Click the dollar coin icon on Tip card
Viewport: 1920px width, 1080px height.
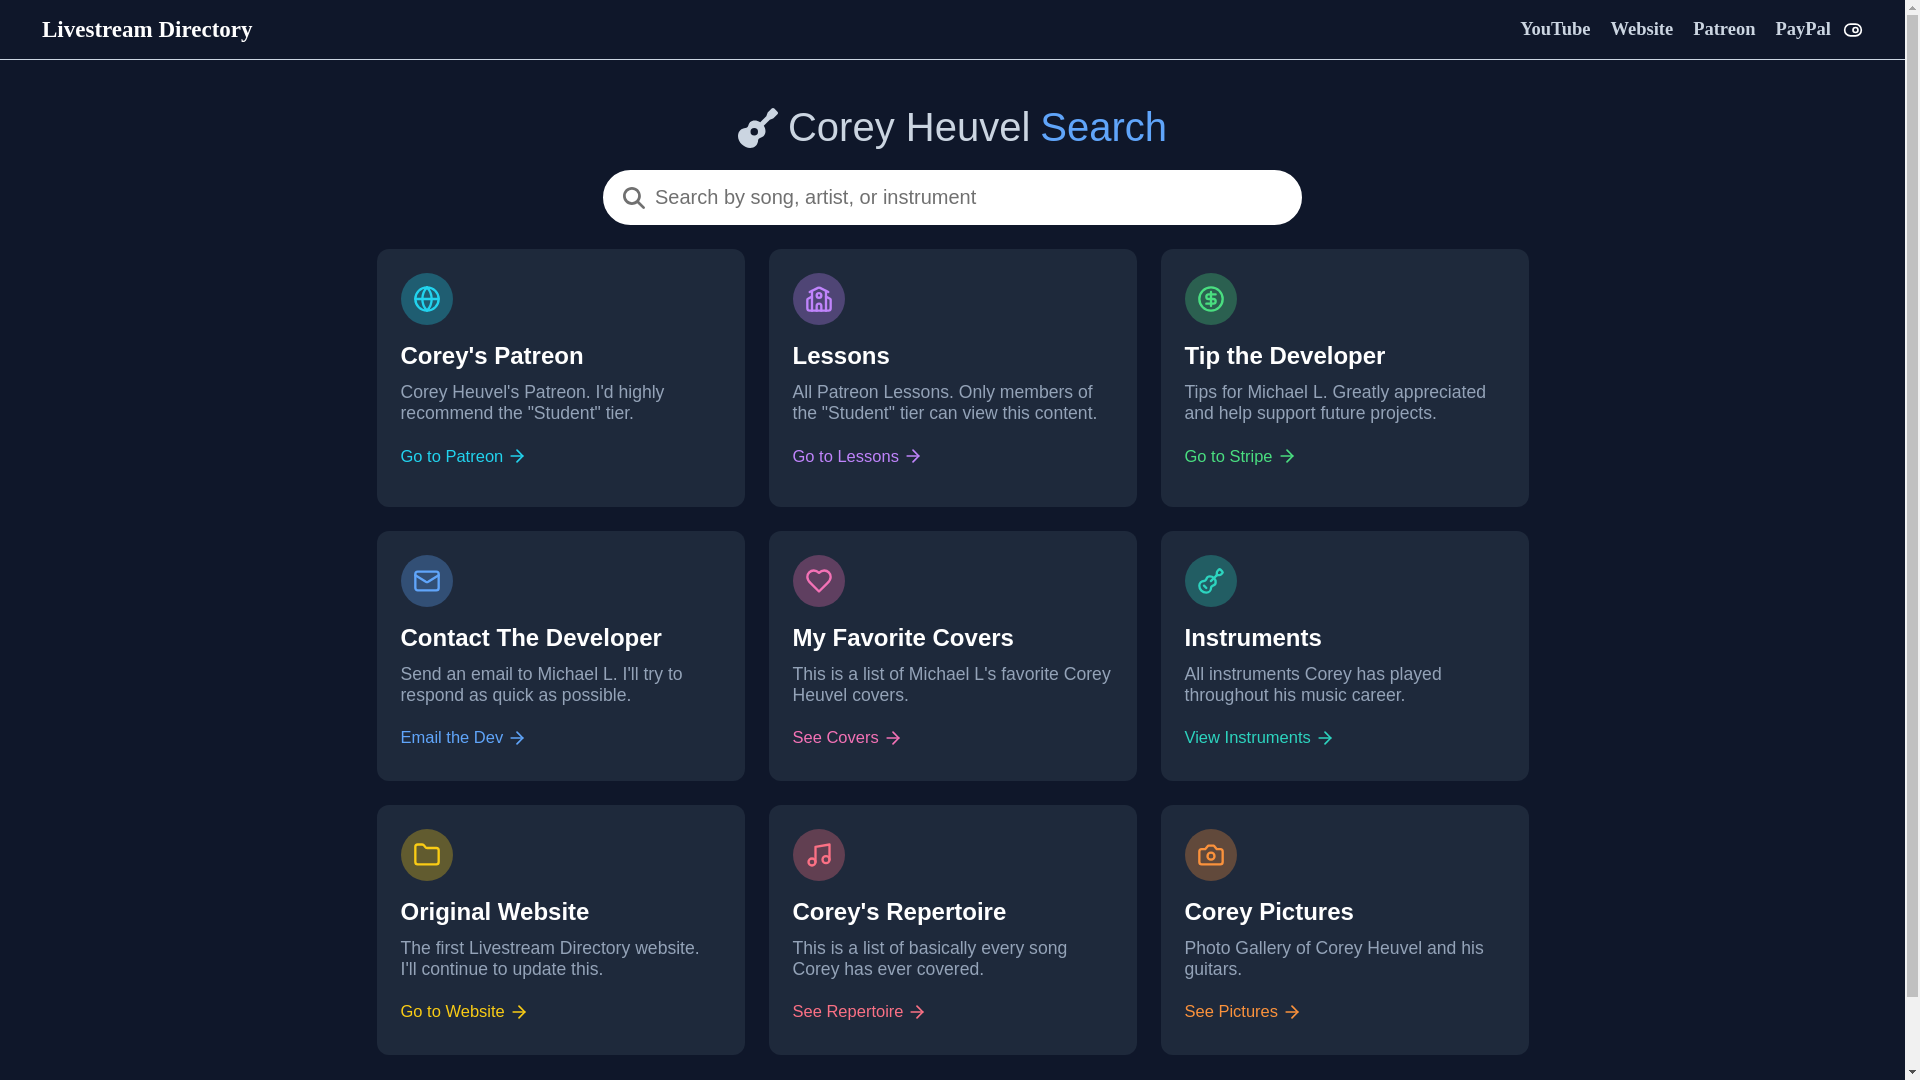pos(1210,299)
